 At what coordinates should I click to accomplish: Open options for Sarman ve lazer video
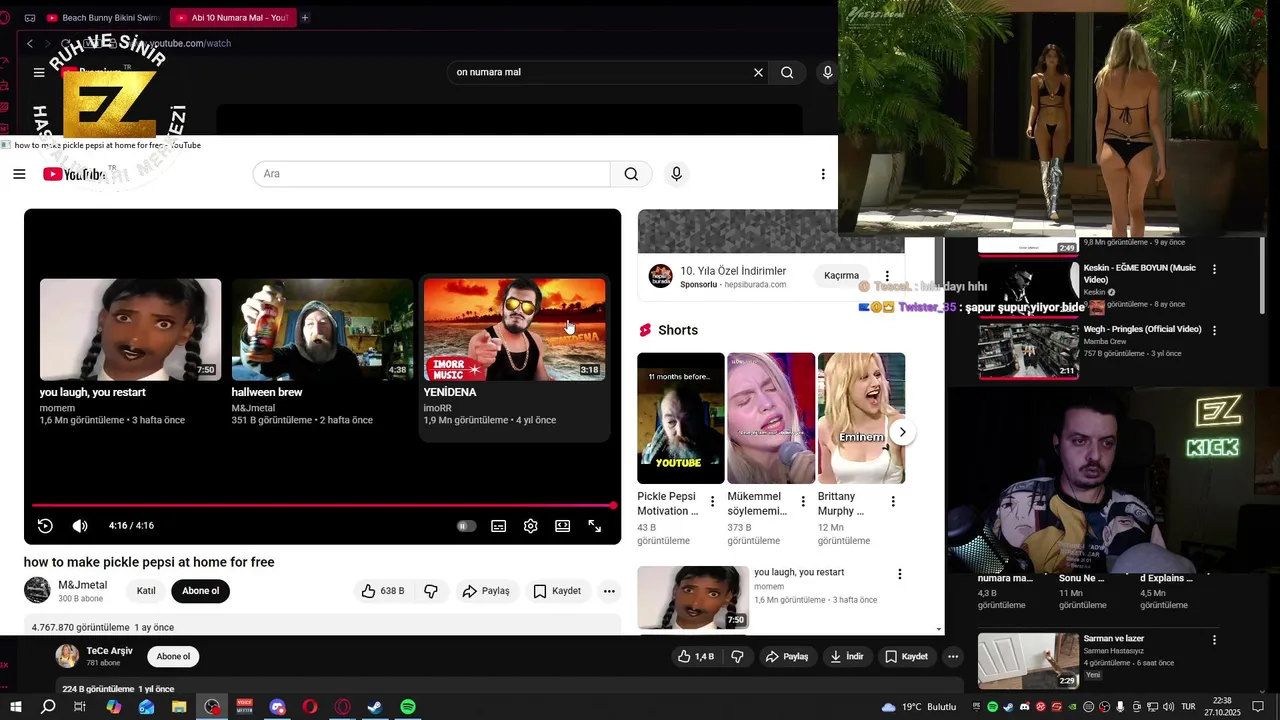click(x=1215, y=640)
